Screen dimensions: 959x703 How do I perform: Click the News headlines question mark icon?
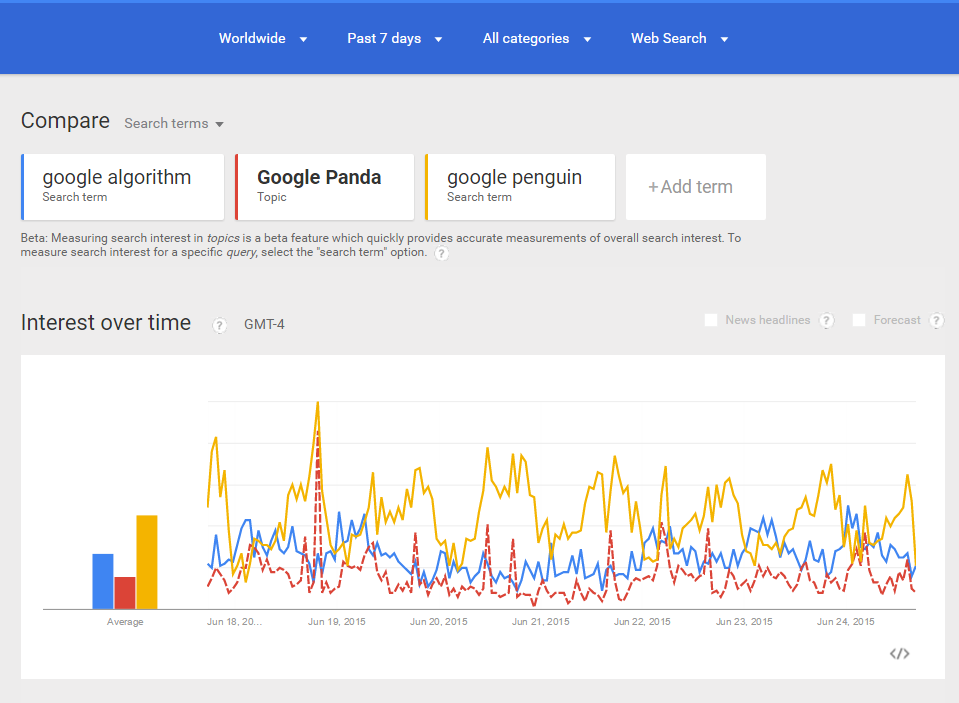point(826,320)
